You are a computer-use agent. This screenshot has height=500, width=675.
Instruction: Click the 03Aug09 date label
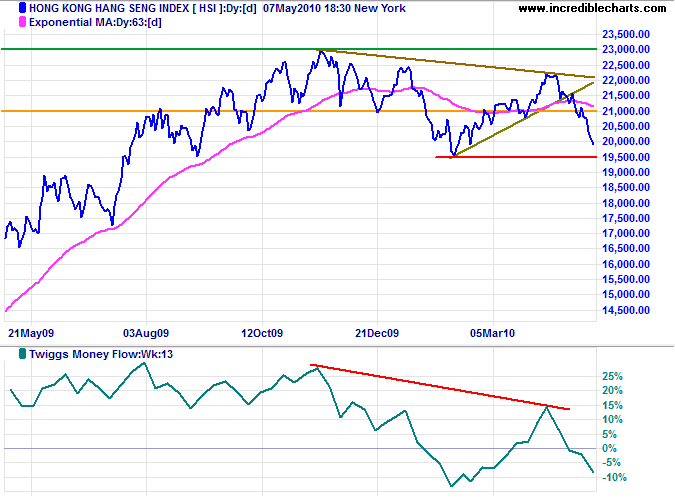tap(146, 333)
